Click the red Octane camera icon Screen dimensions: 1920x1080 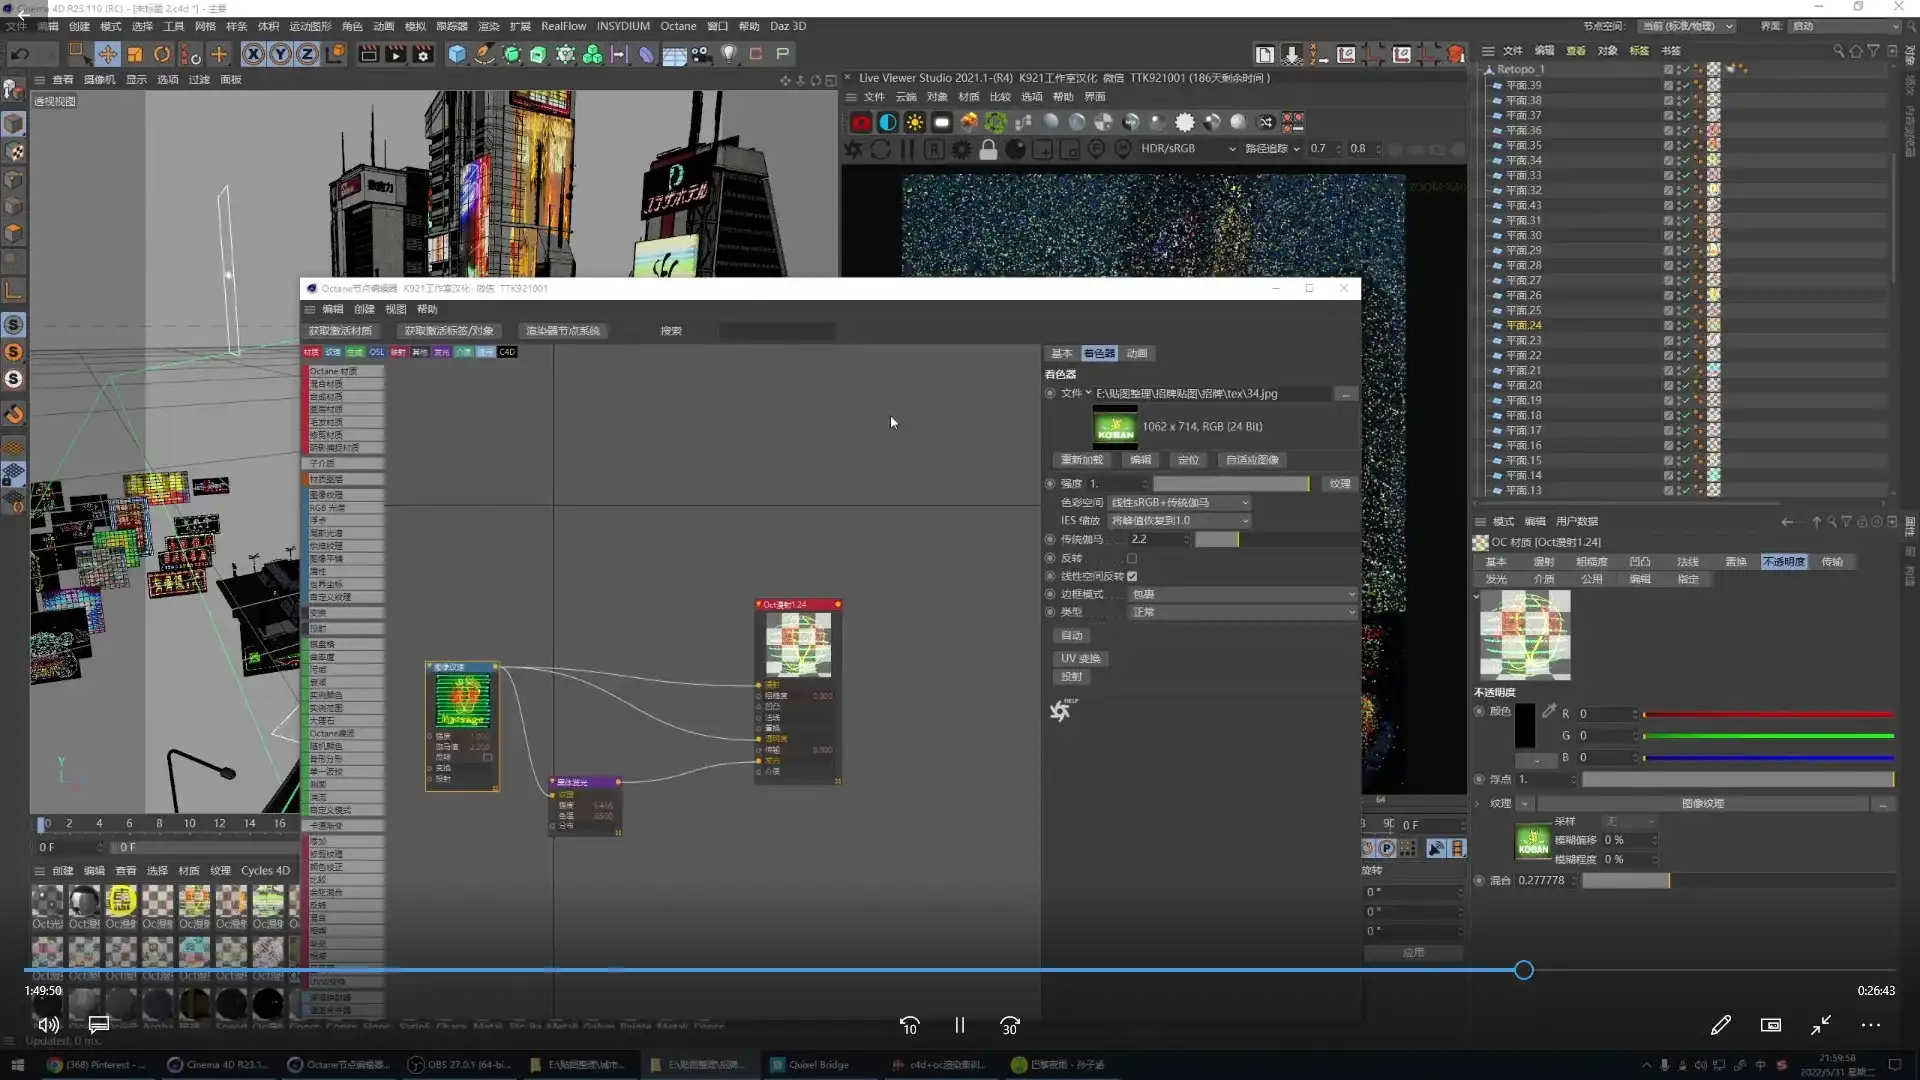pyautogui.click(x=861, y=122)
